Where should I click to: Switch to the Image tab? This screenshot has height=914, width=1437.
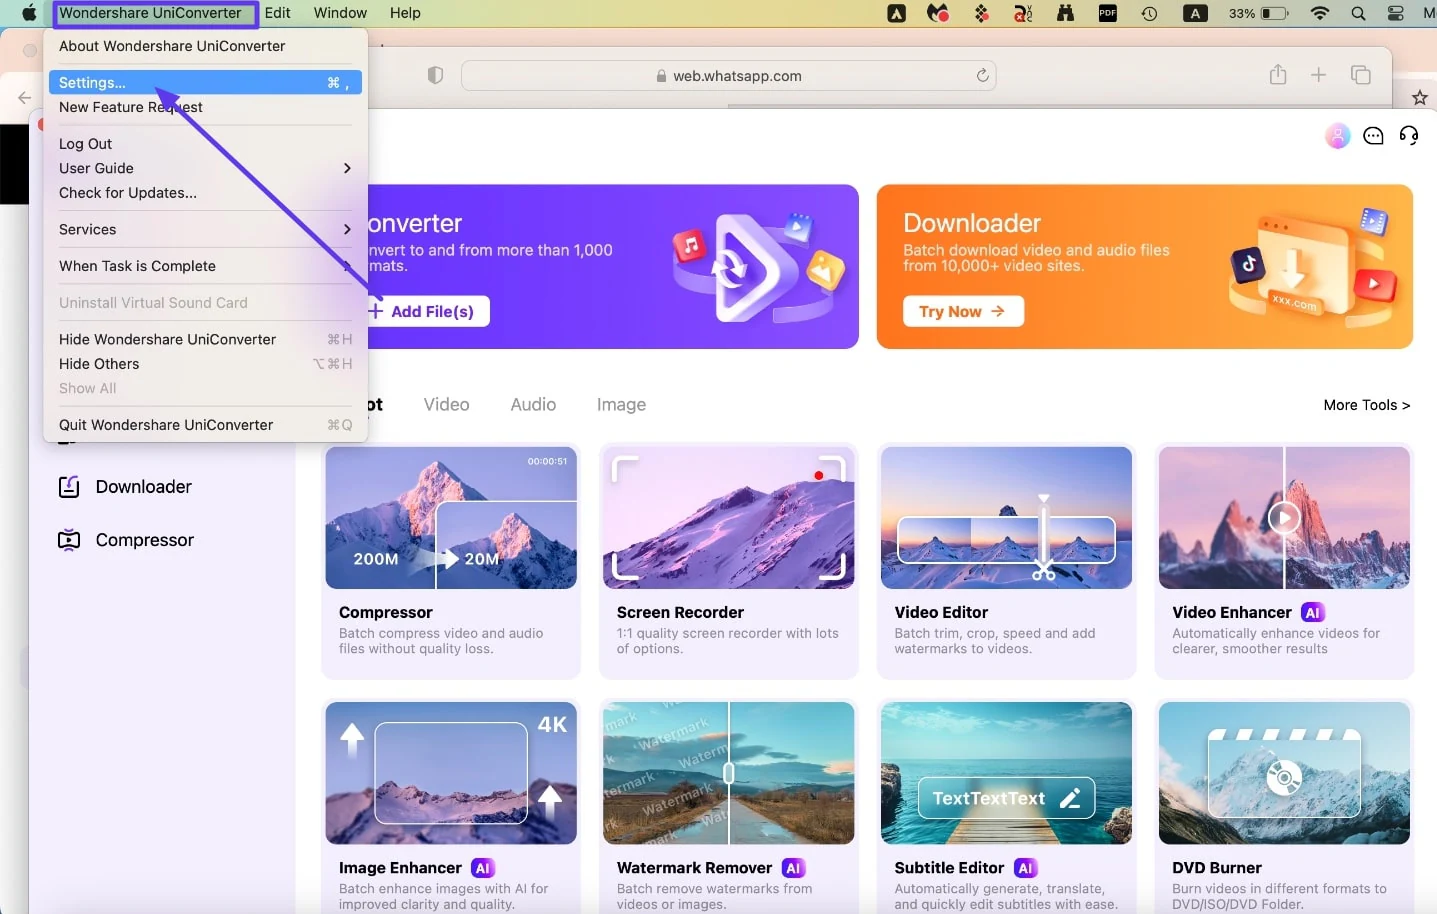click(x=621, y=404)
